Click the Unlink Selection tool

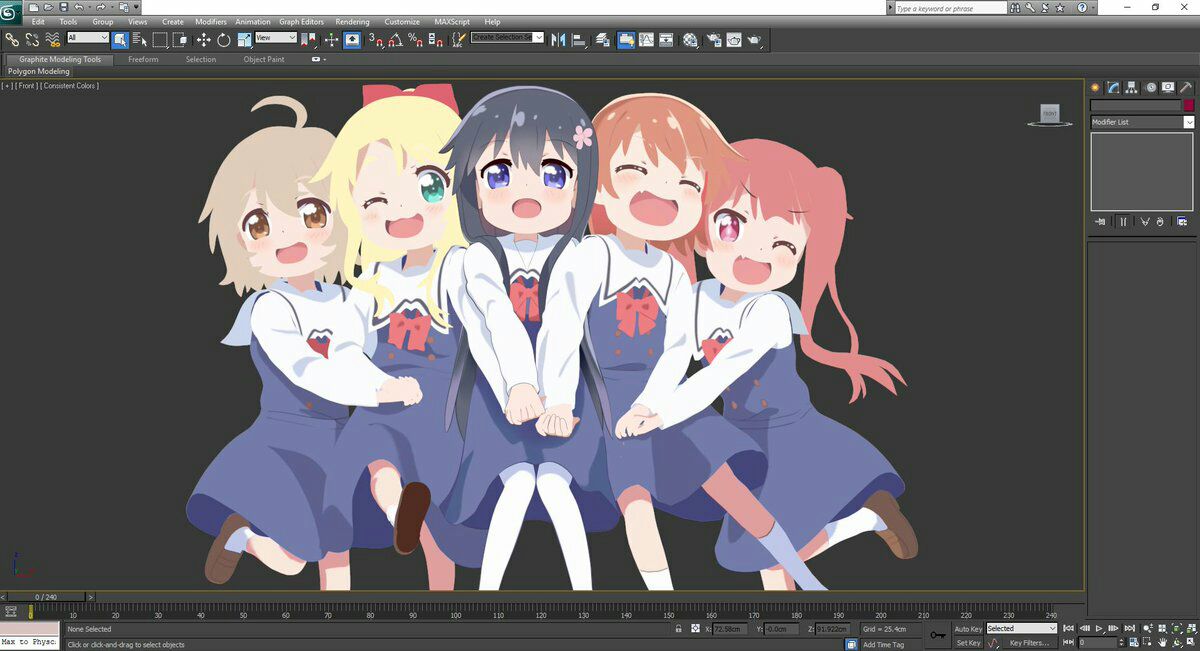point(32,40)
